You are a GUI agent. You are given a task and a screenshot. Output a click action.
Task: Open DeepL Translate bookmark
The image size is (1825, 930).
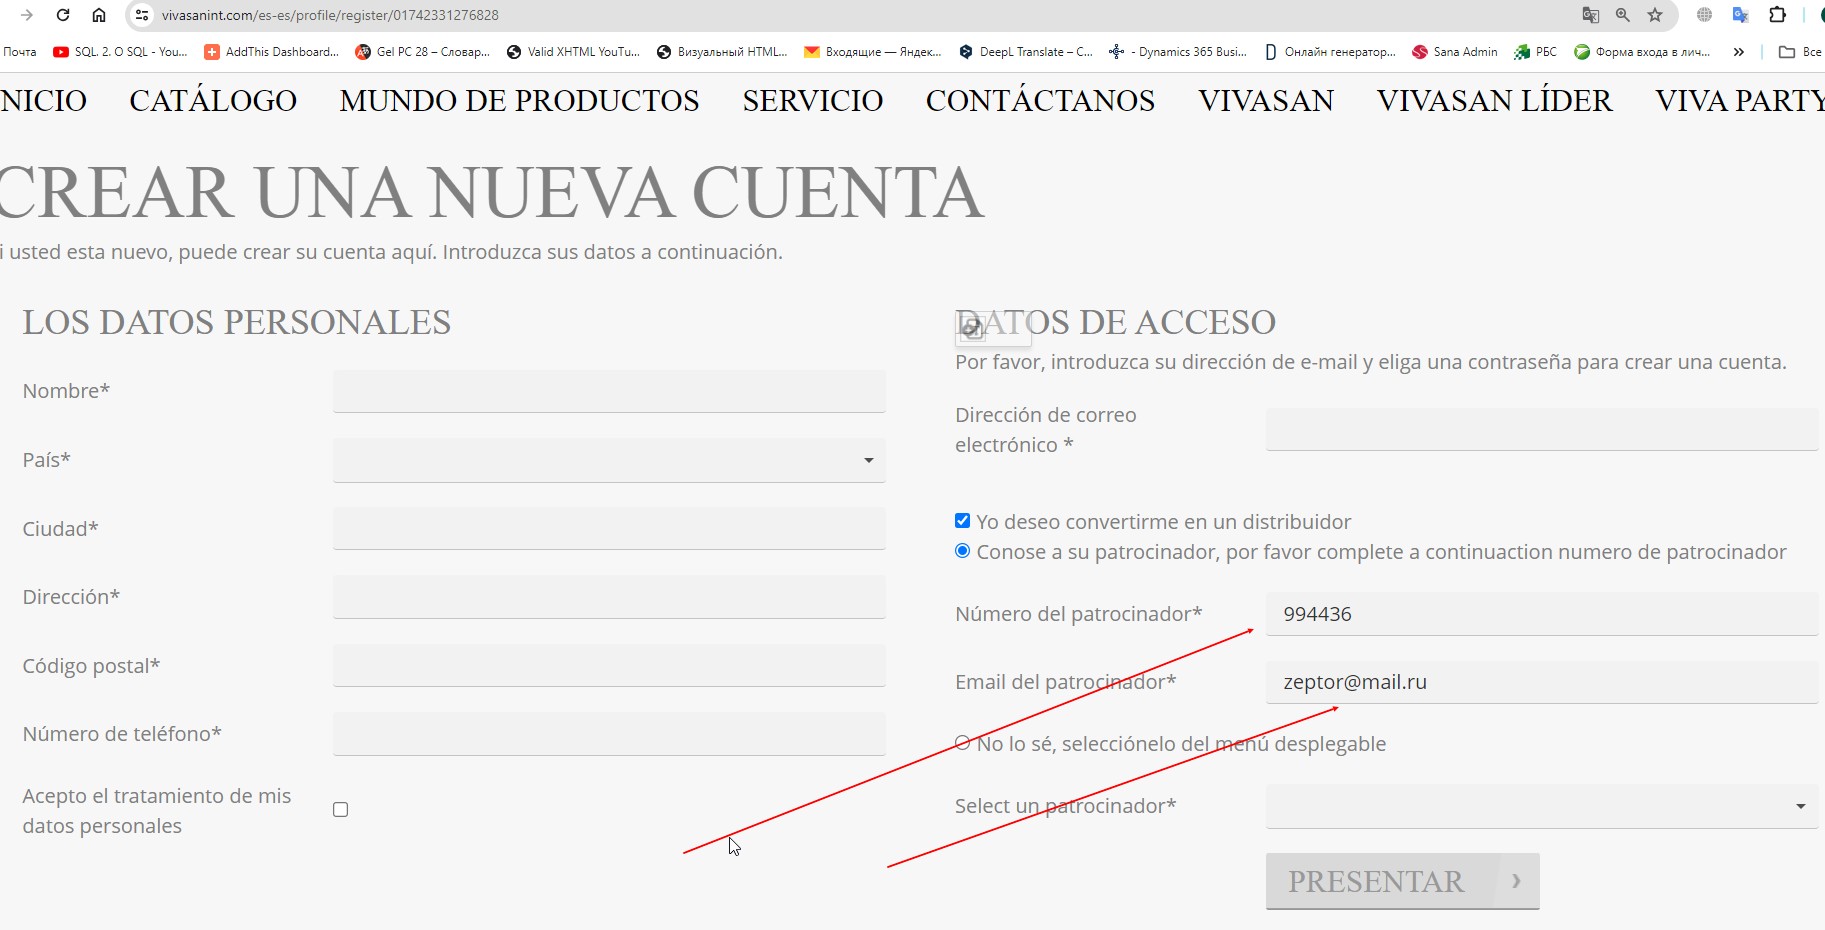[x=1025, y=52]
